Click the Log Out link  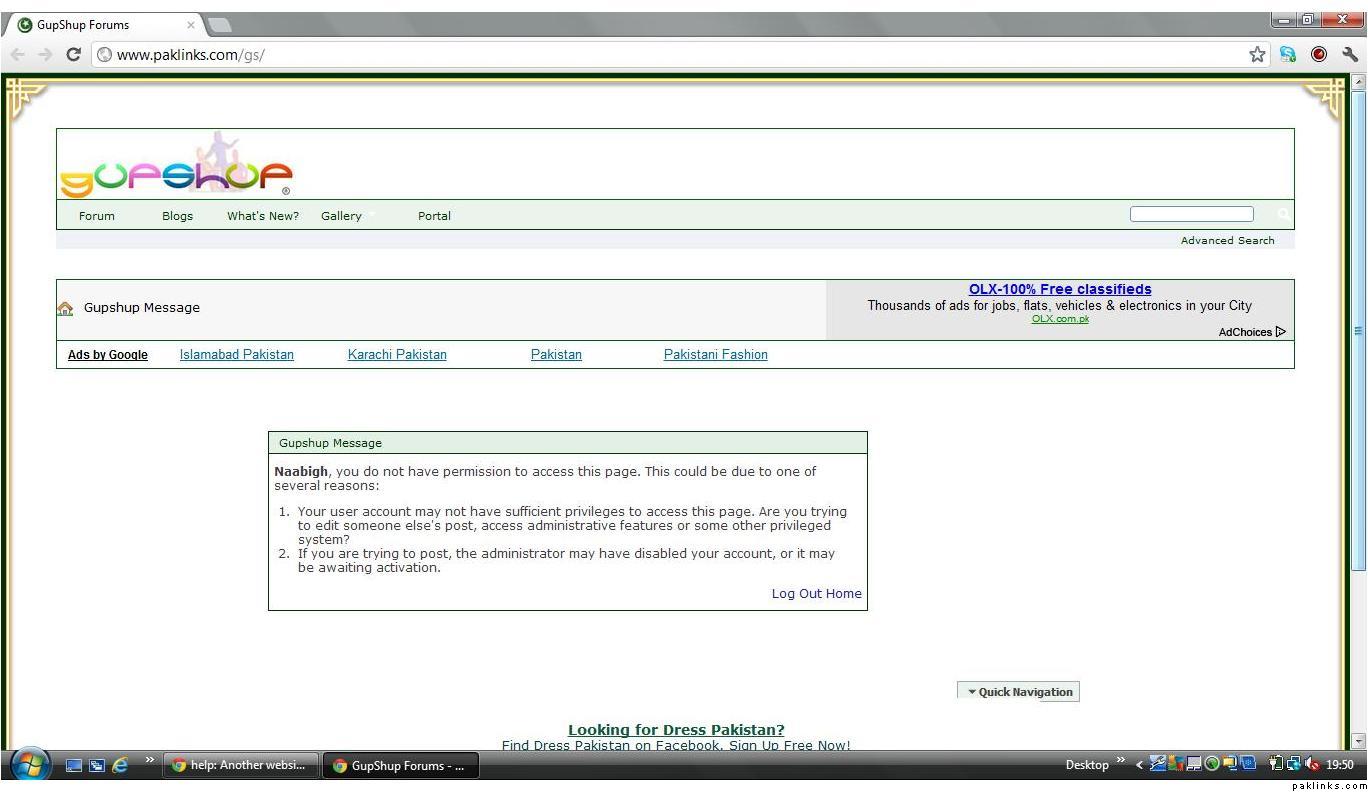click(x=796, y=594)
